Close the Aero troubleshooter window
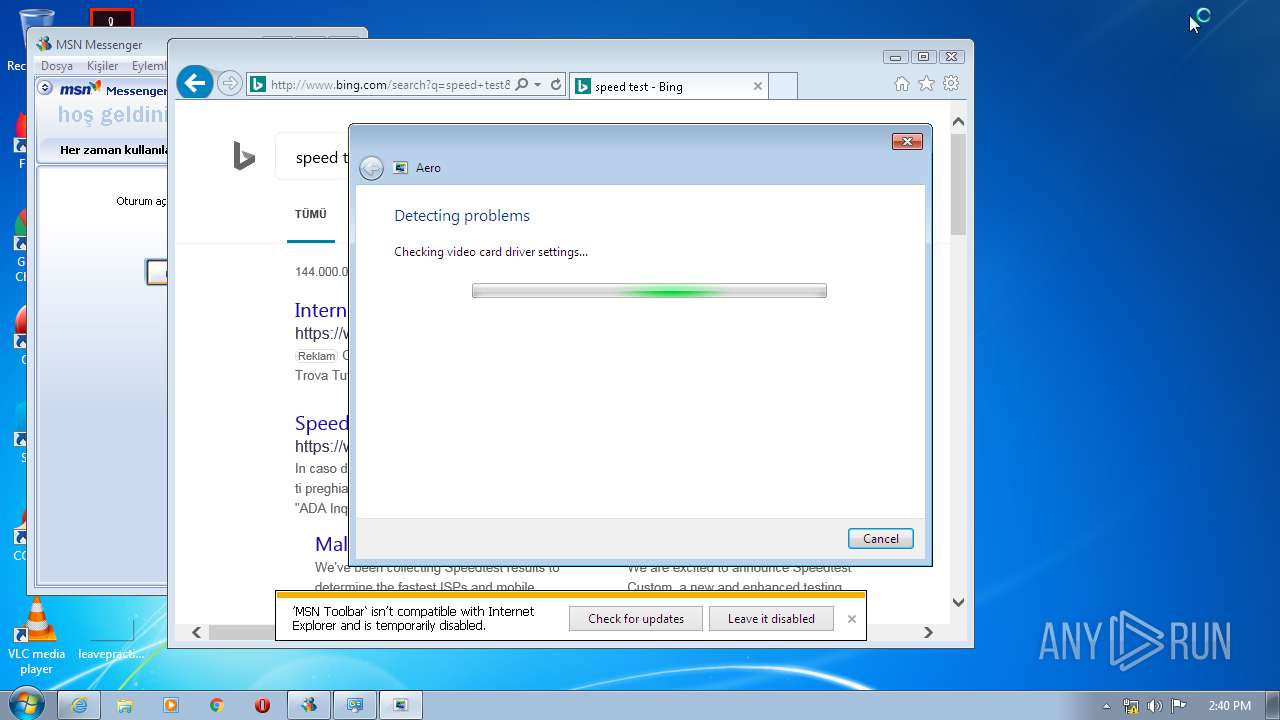The height and width of the screenshot is (720, 1280). point(907,142)
